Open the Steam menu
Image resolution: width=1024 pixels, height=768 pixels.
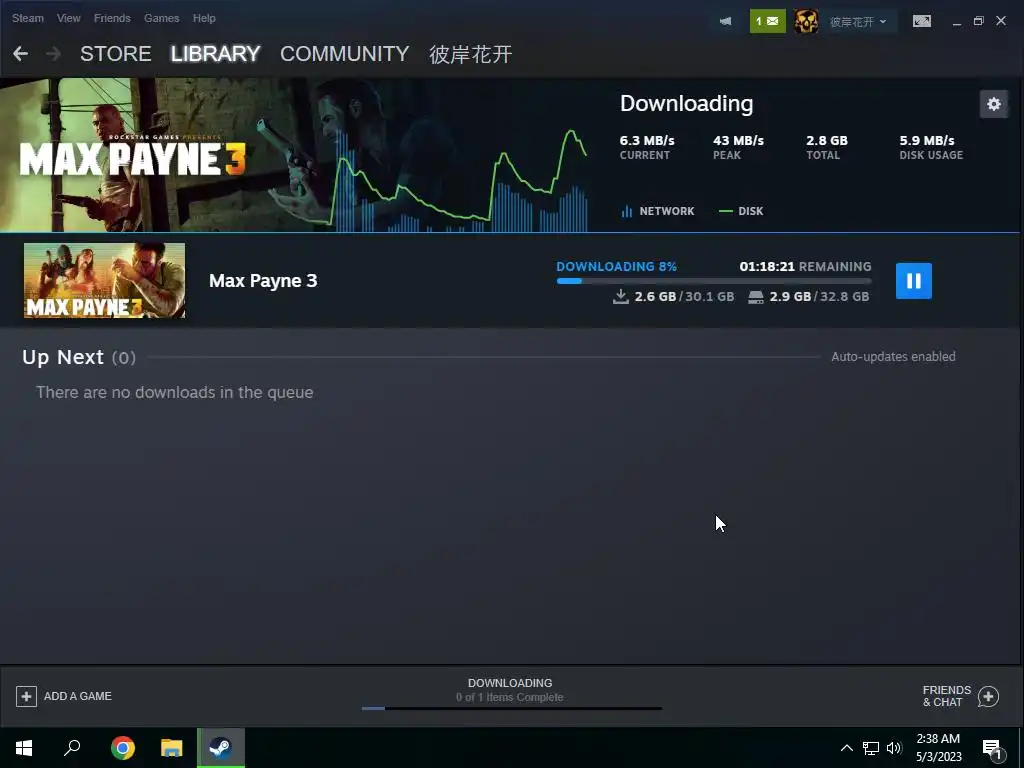[x=27, y=18]
